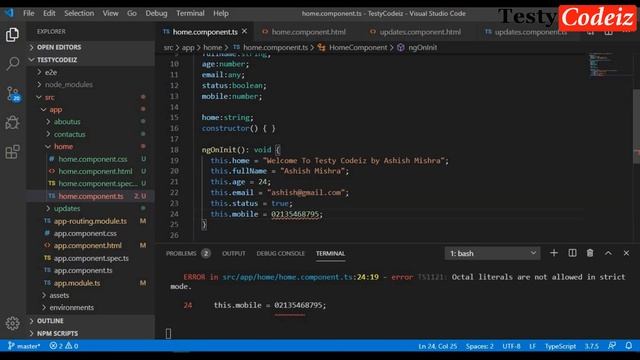Open the Selection menu
Screen dimensions: 640x360
pyautogui.click(x=79, y=13)
